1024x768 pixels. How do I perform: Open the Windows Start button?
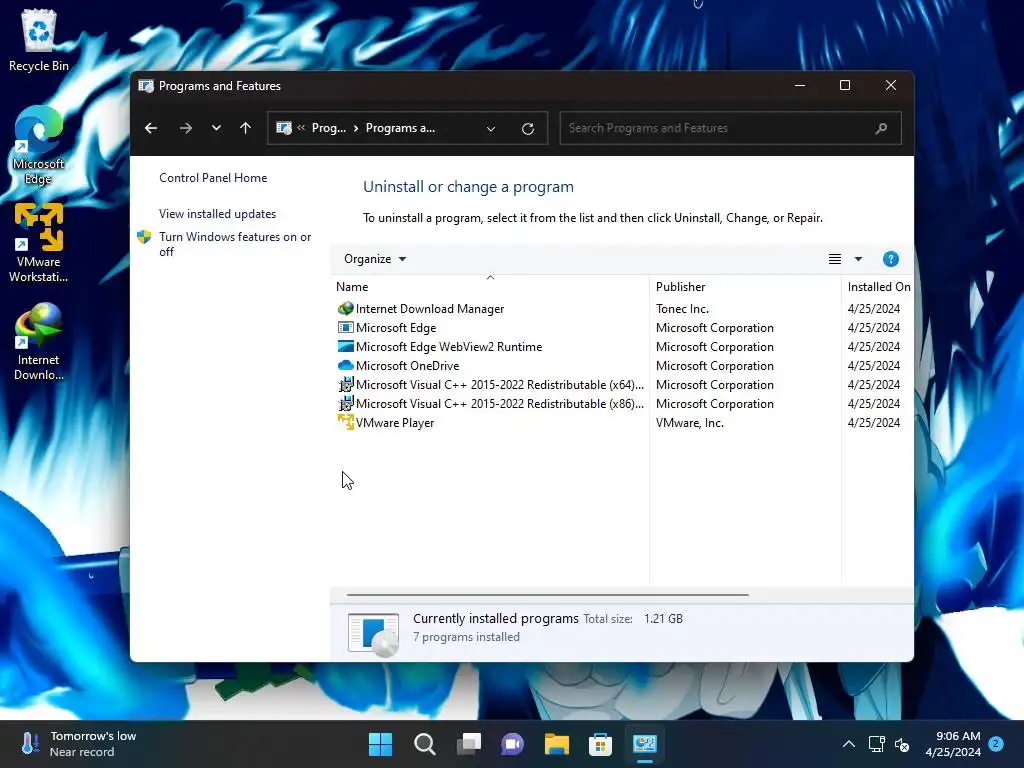(x=380, y=744)
